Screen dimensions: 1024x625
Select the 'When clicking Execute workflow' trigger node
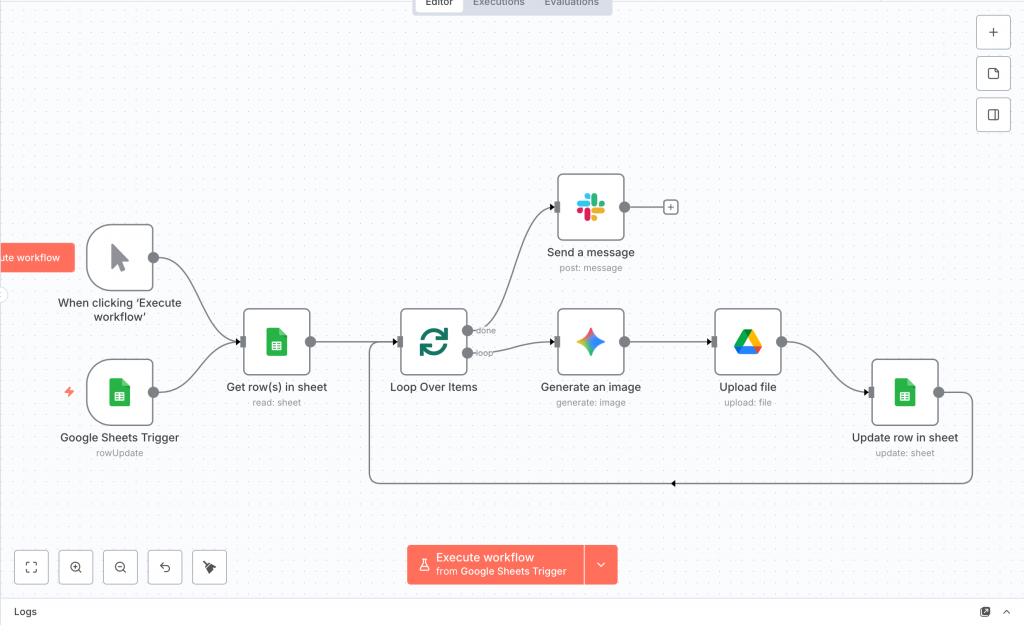pyautogui.click(x=120, y=257)
